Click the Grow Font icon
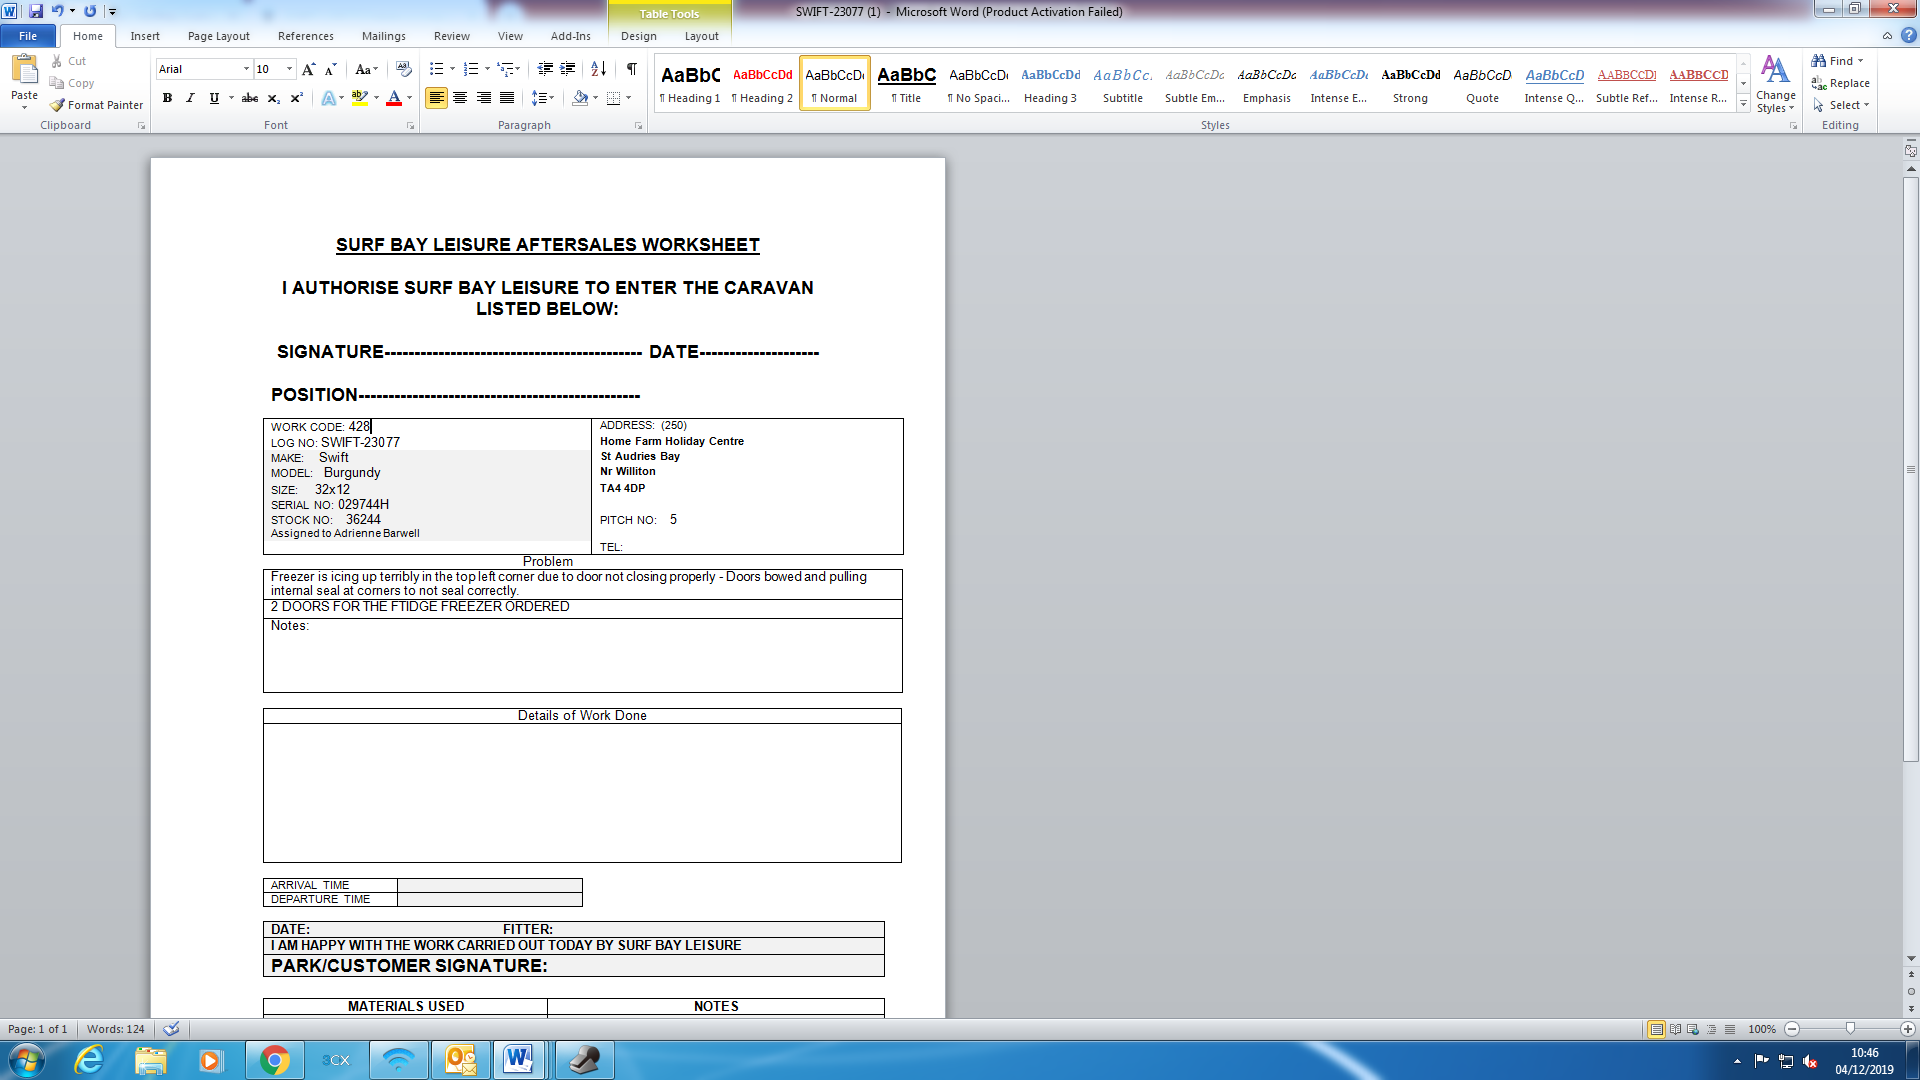Viewport: 1920px width, 1080px height. pos(308,69)
